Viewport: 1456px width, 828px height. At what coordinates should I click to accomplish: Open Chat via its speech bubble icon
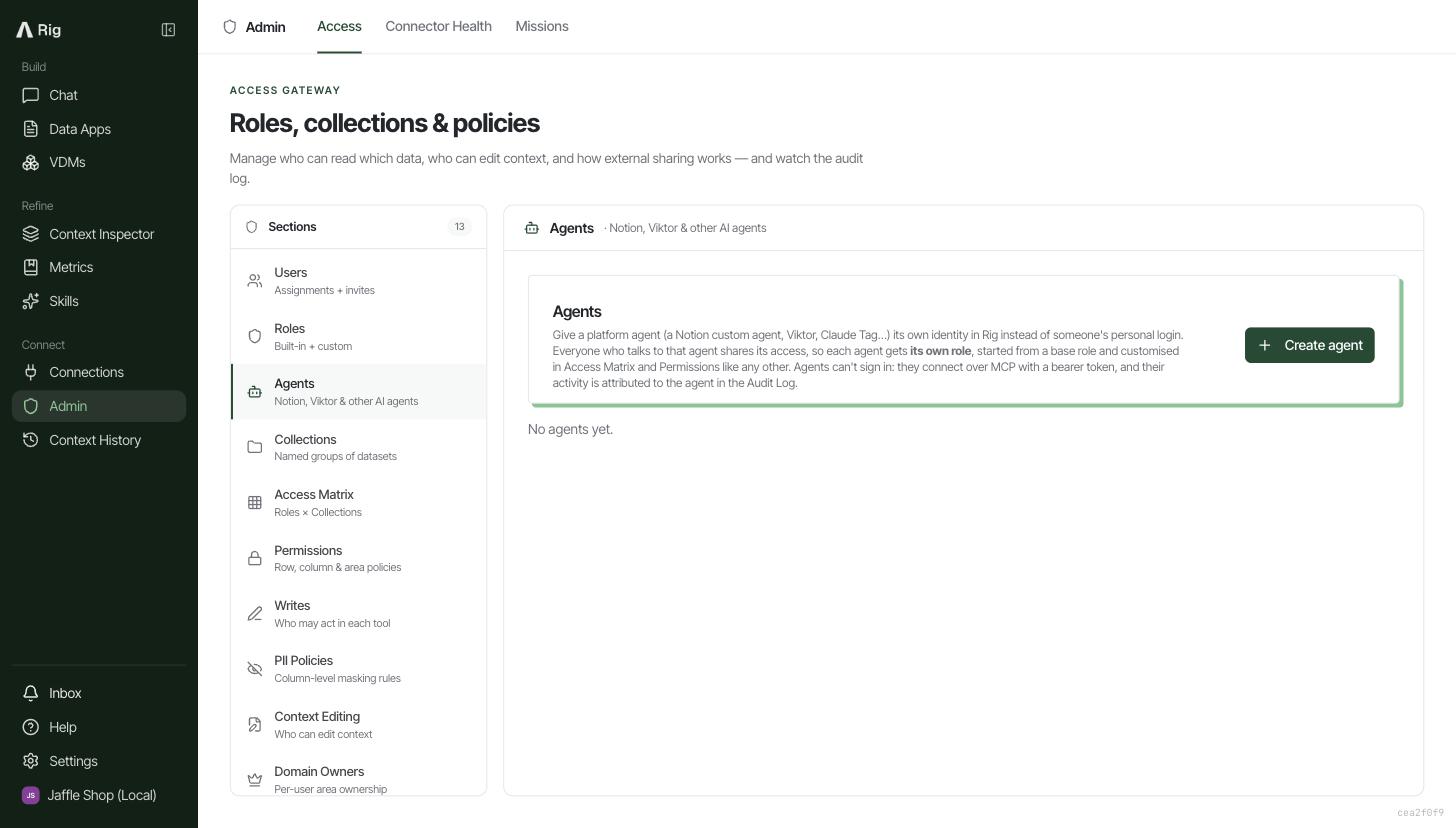point(31,95)
